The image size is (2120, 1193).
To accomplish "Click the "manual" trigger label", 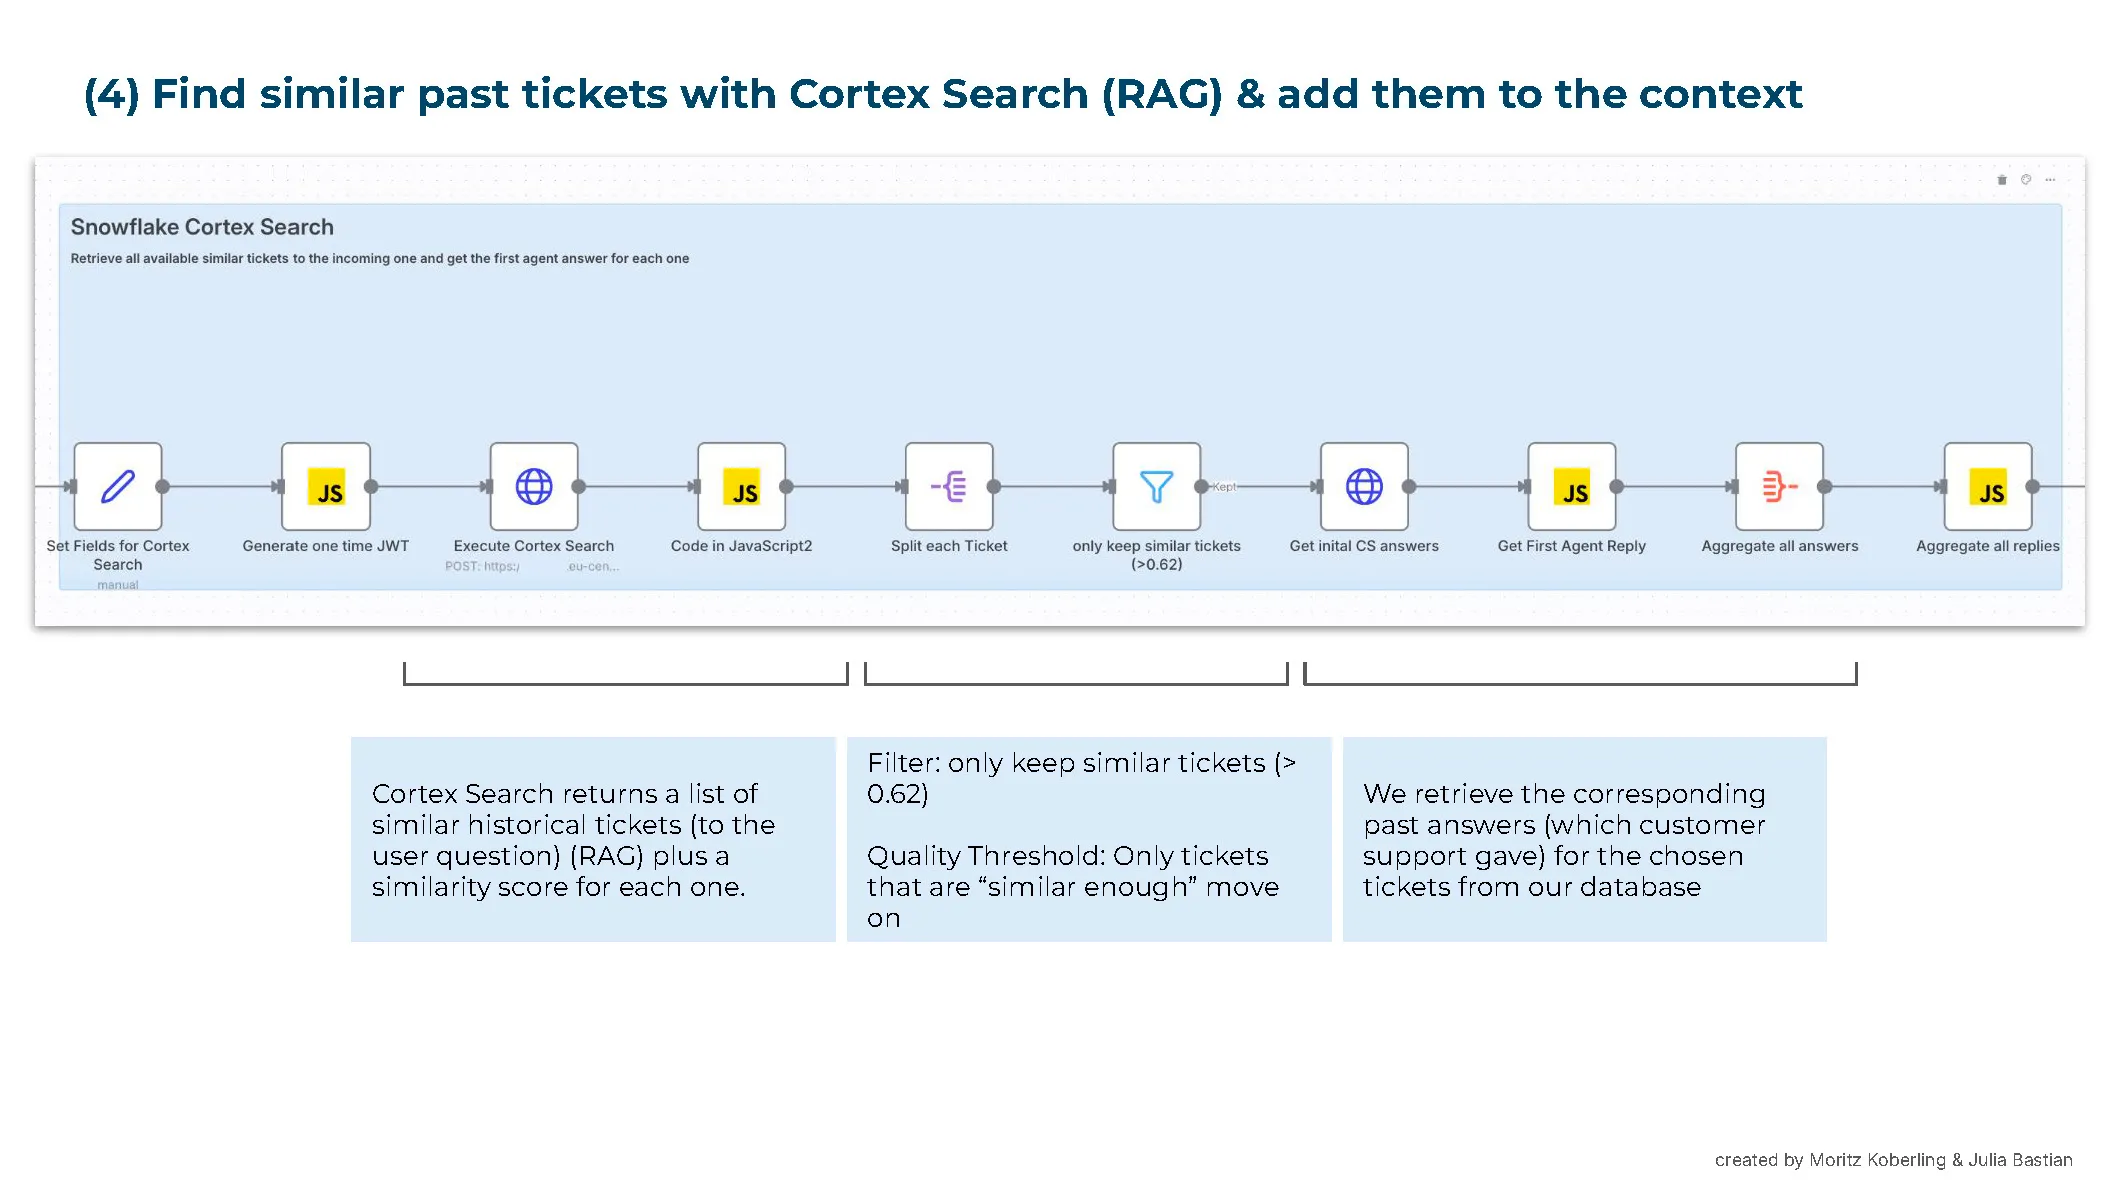I will click(117, 585).
